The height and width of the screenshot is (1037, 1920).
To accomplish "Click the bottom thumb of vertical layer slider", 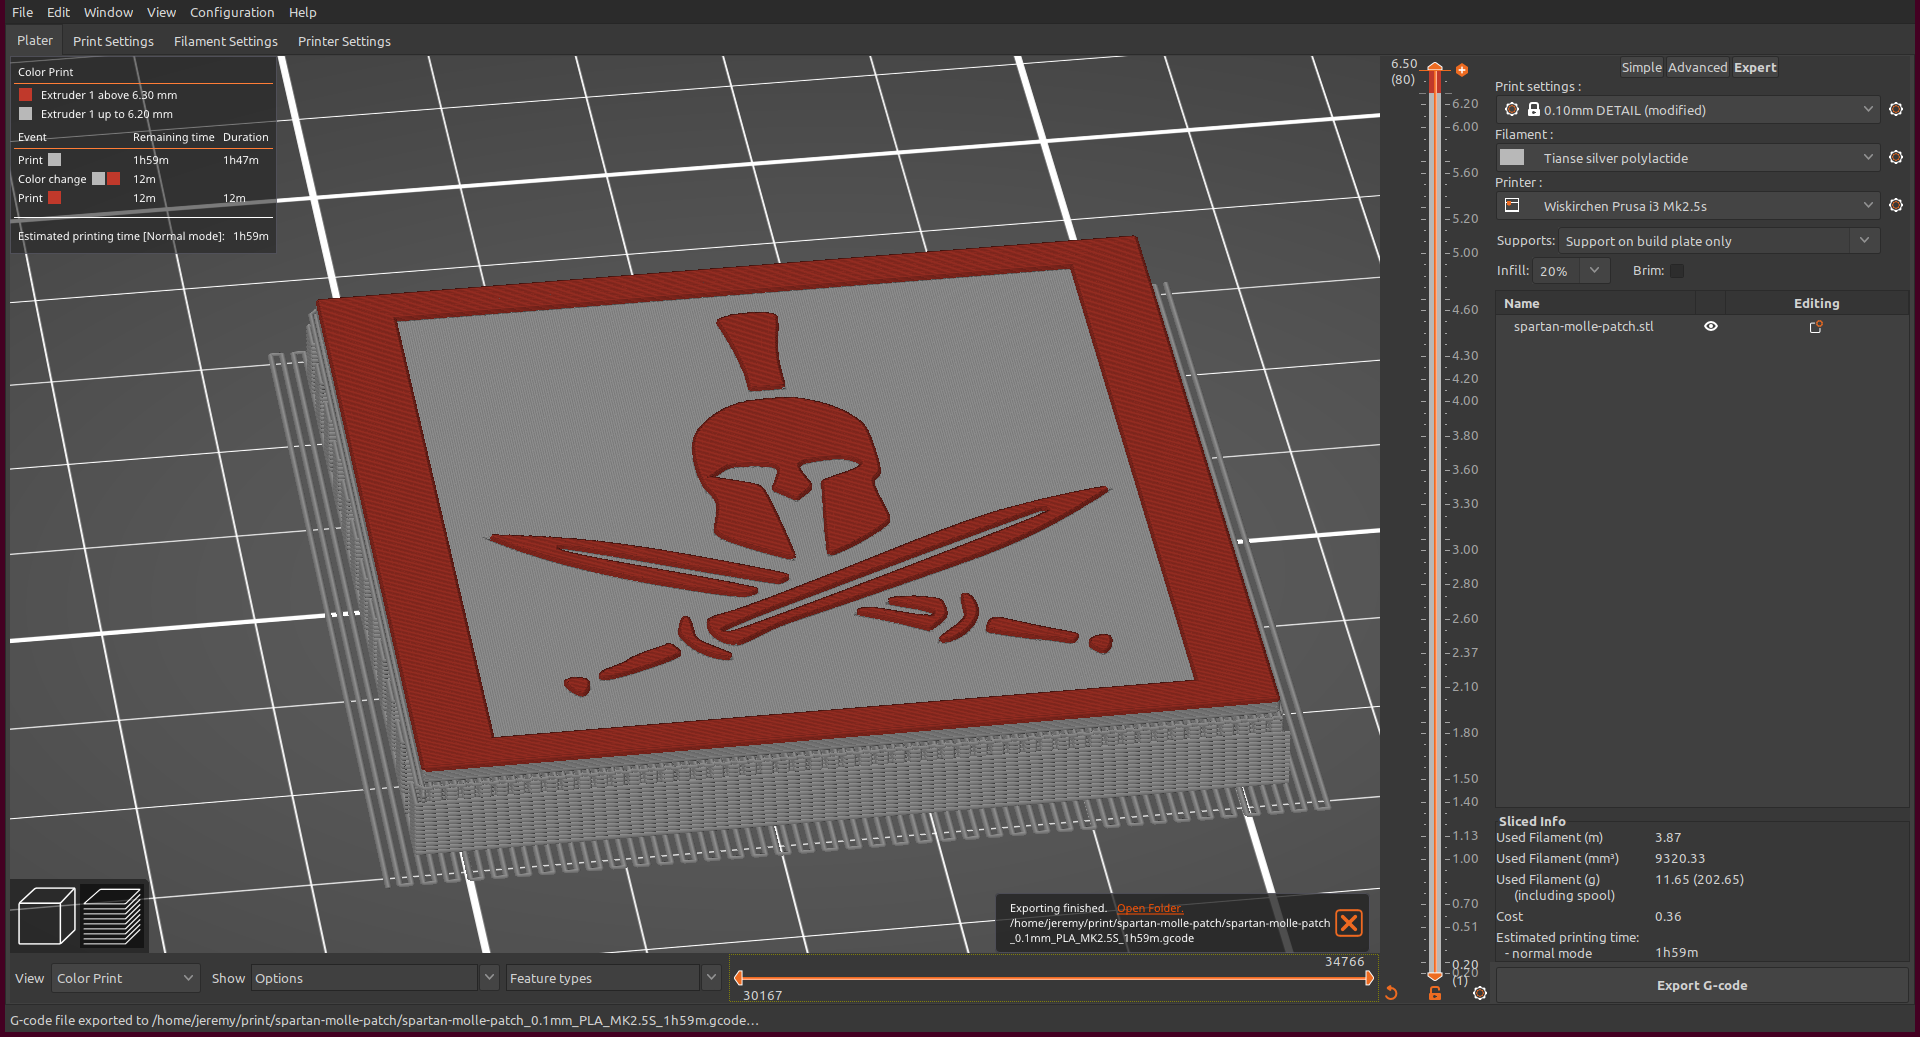I will pos(1435,975).
